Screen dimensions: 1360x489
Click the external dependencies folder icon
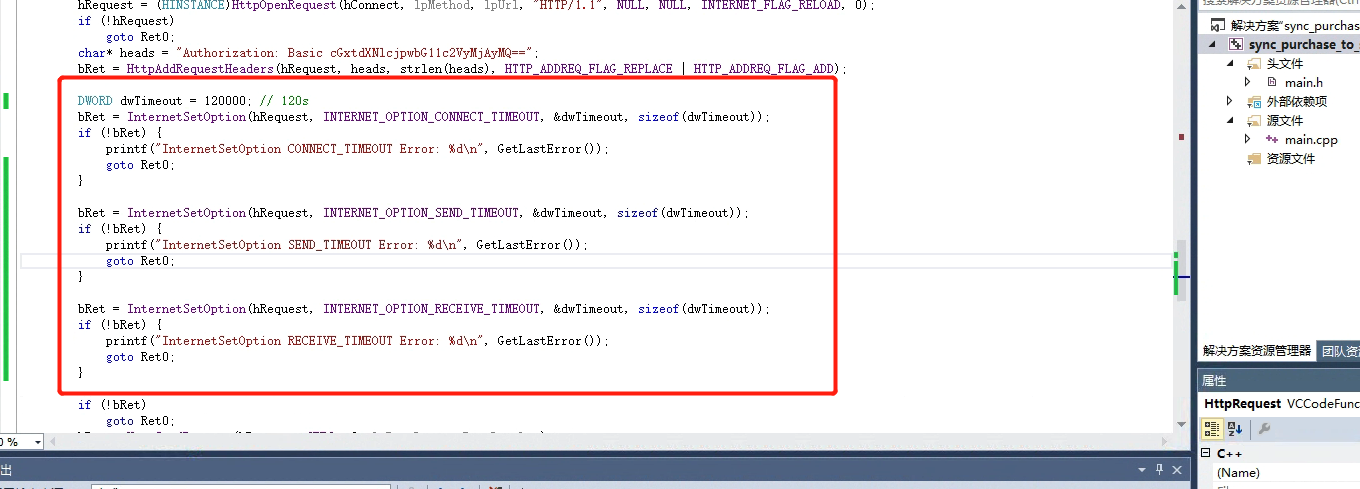(x=1254, y=101)
